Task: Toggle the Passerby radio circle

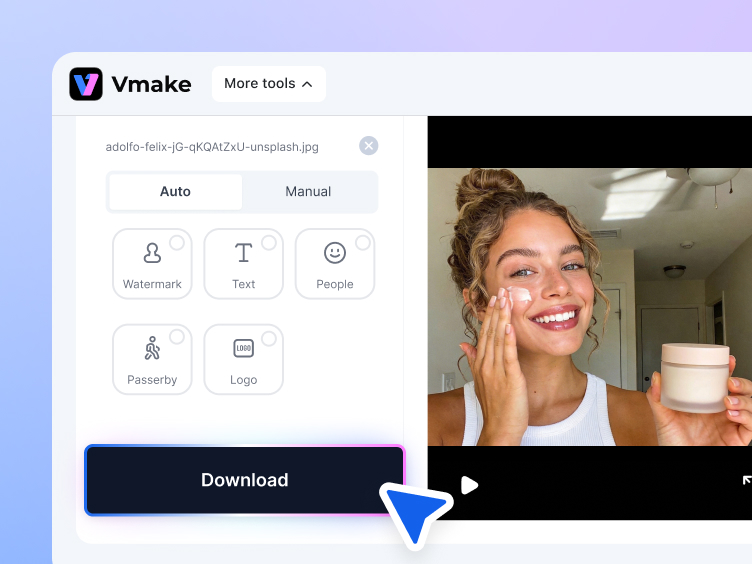Action: 177,337
